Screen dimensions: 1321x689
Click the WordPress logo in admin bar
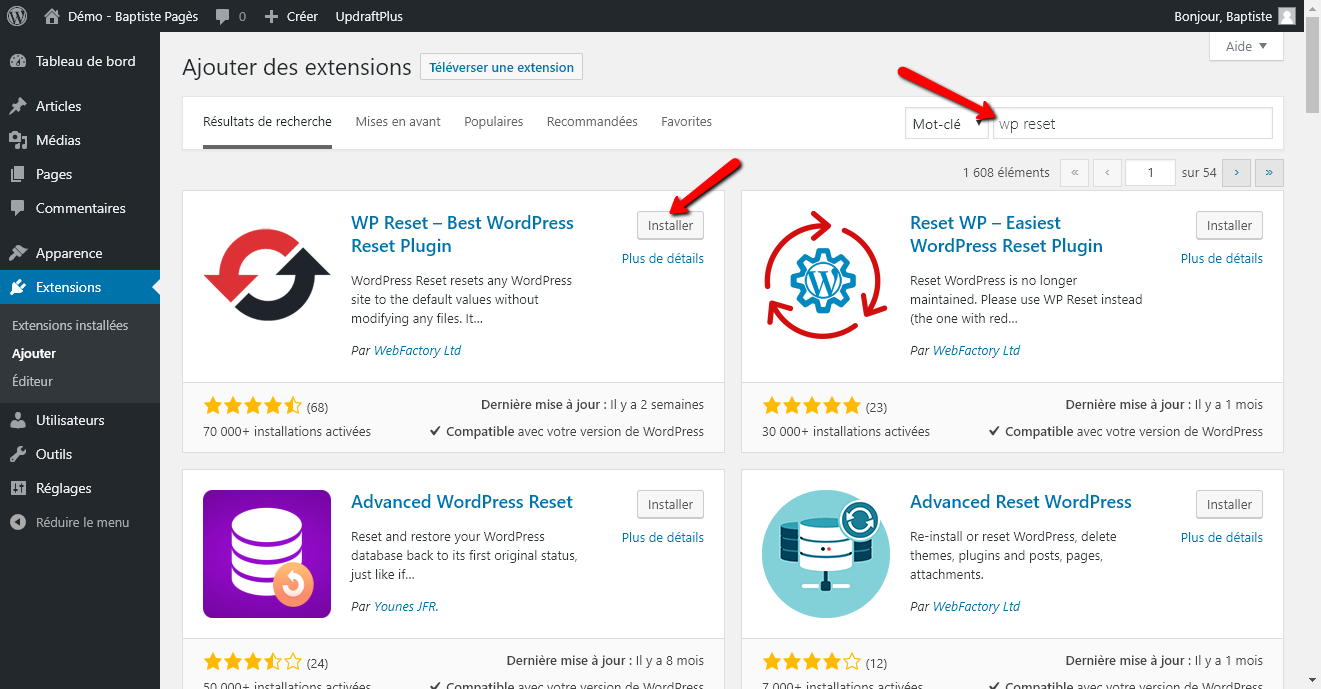click(x=17, y=16)
